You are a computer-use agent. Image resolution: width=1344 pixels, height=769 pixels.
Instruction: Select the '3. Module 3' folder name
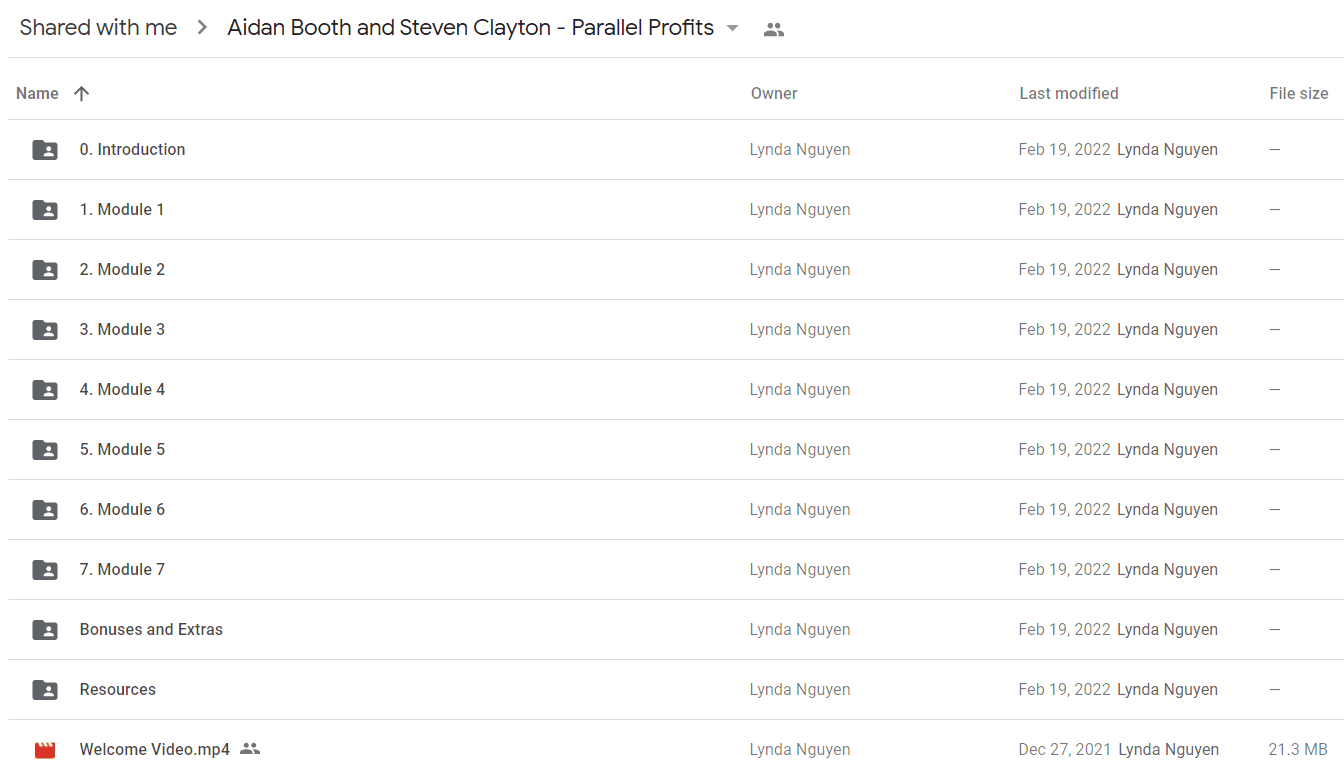click(x=122, y=329)
